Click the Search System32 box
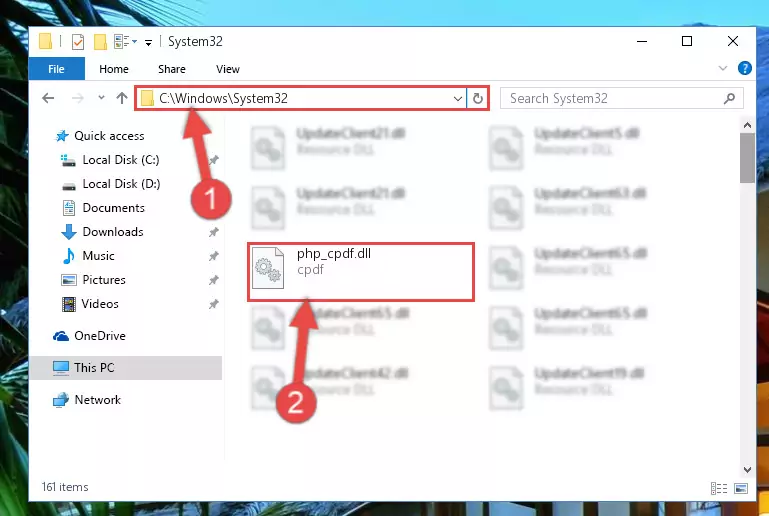This screenshot has height=516, width=769. [621, 98]
